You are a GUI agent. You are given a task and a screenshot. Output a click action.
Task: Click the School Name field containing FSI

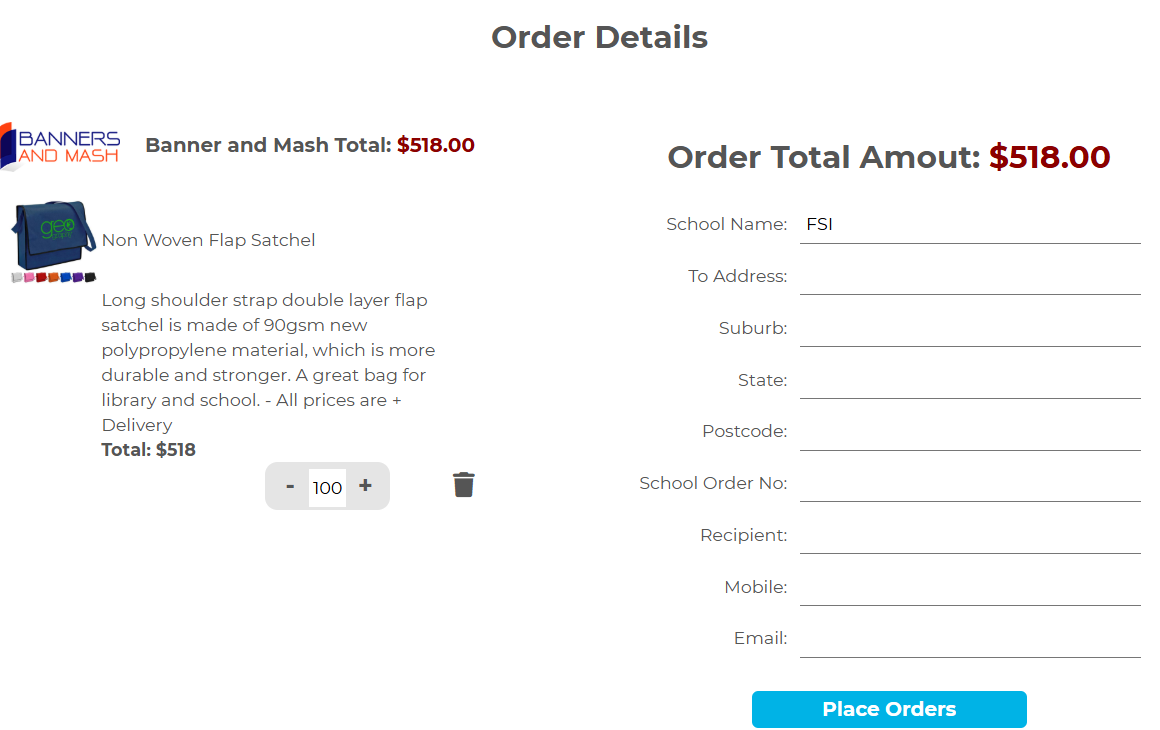[x=970, y=224]
